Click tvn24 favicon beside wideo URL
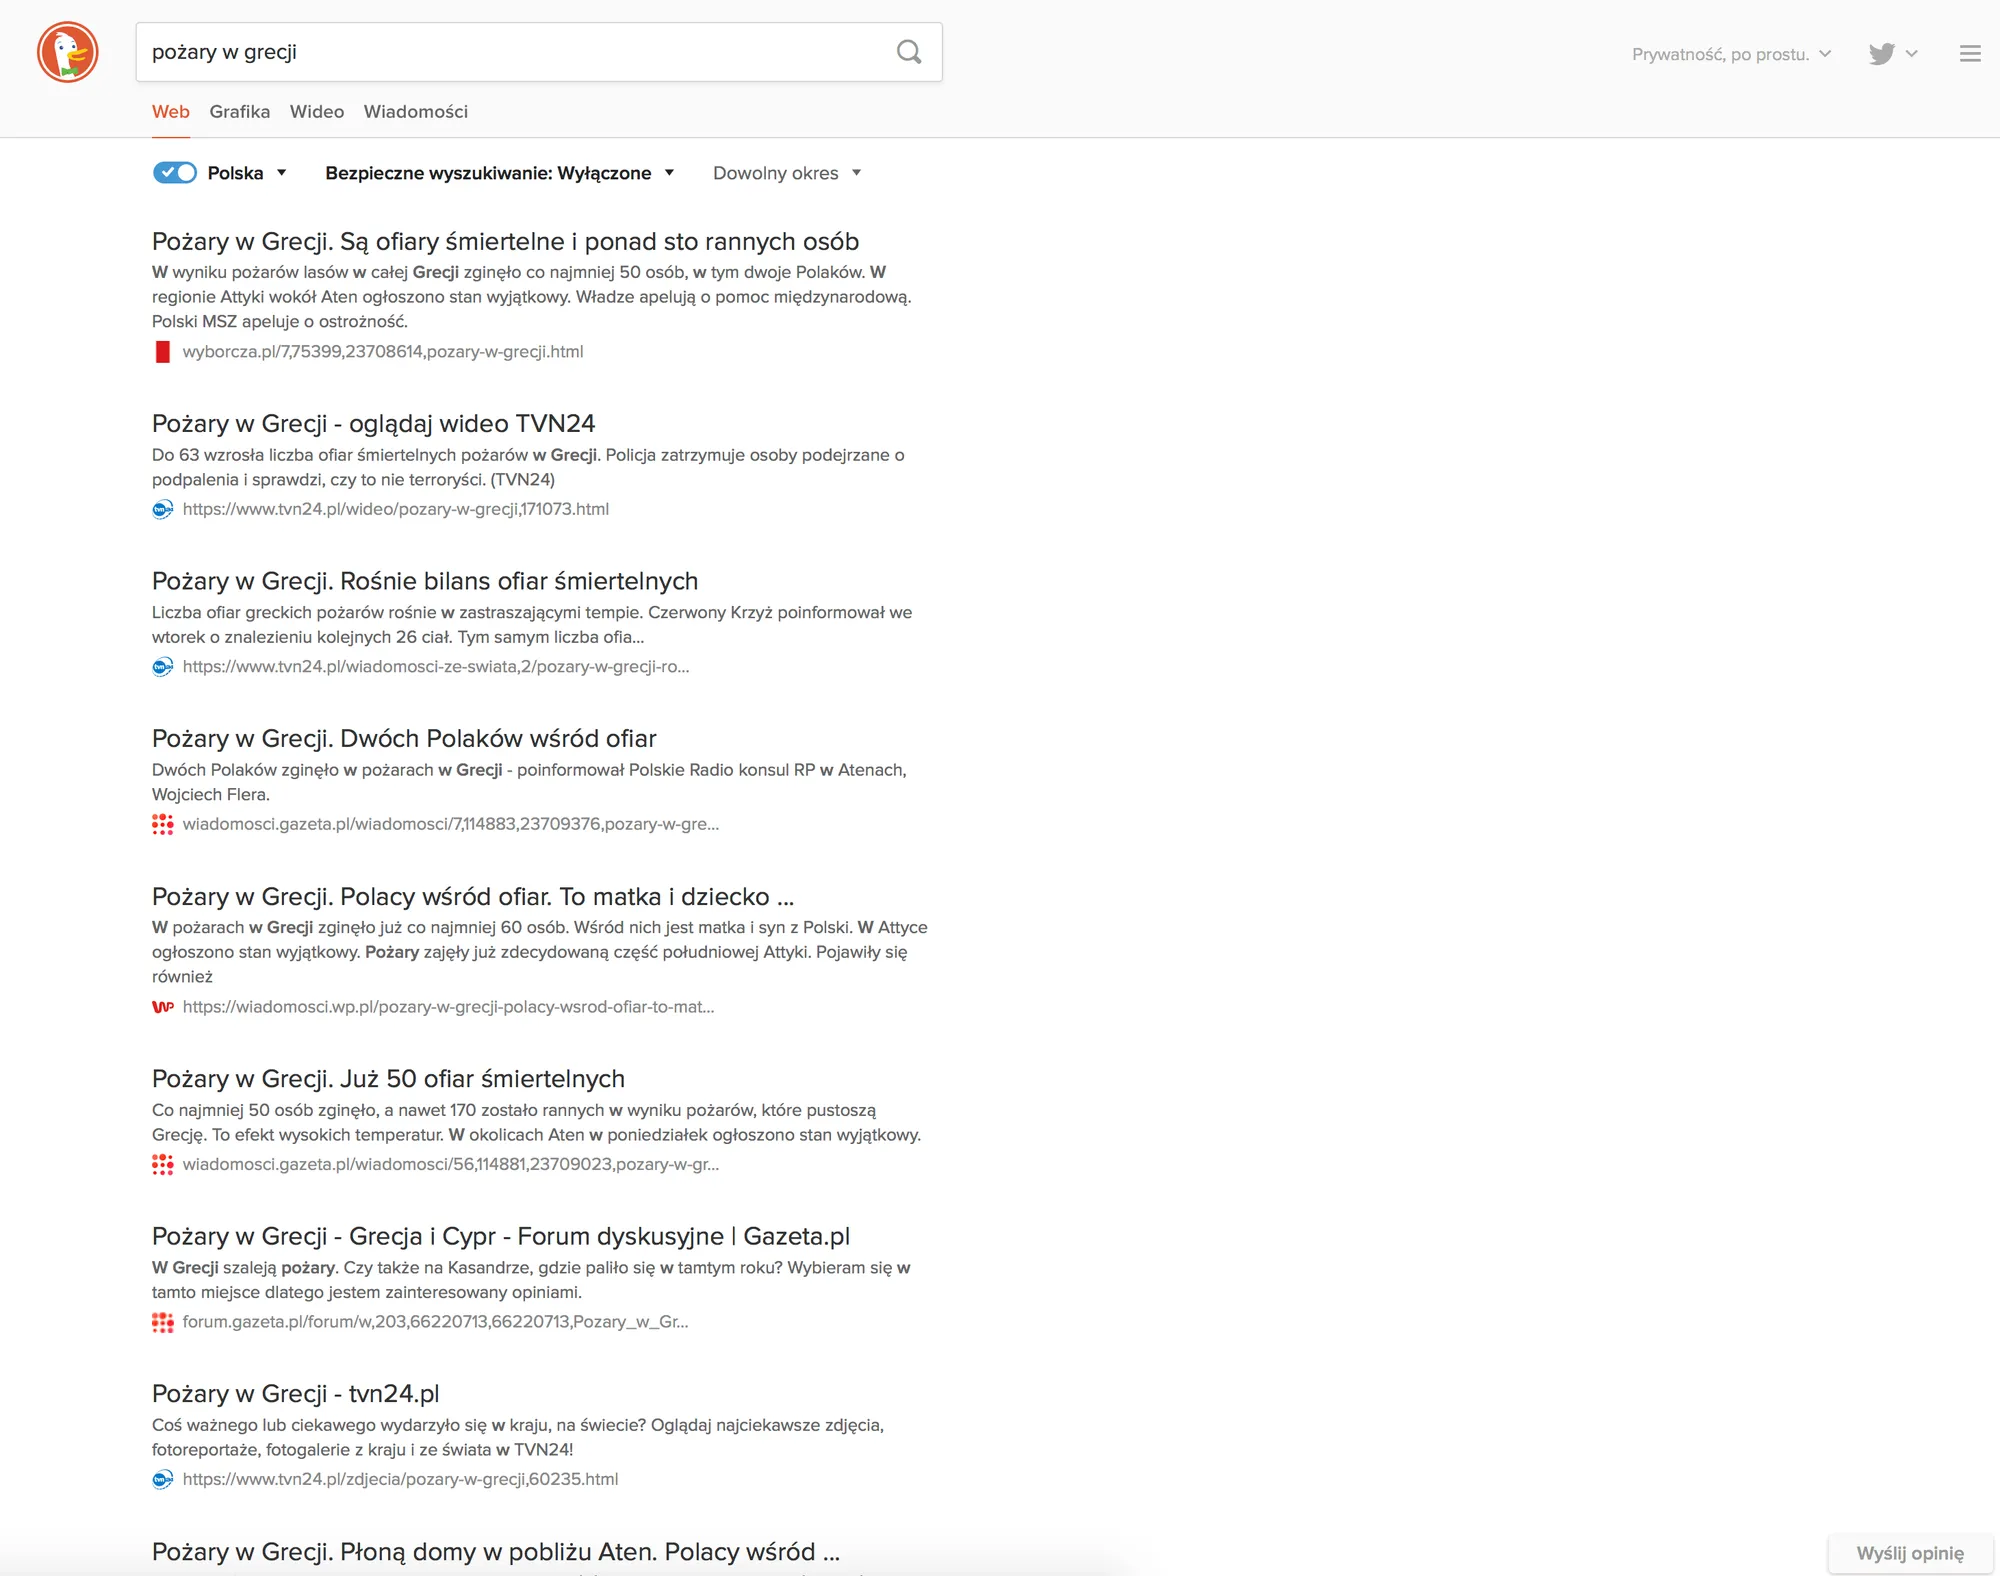The width and height of the screenshot is (2000, 1576). 162,509
